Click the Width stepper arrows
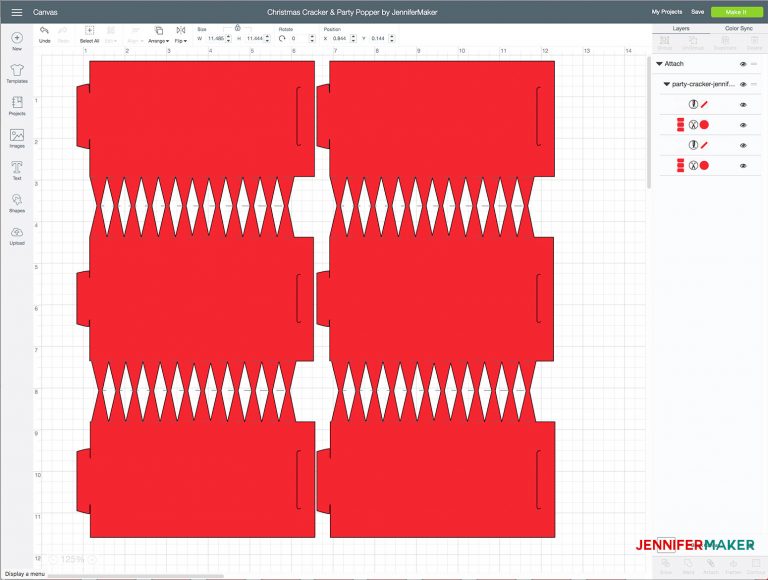This screenshot has width=768, height=580. (x=228, y=38)
